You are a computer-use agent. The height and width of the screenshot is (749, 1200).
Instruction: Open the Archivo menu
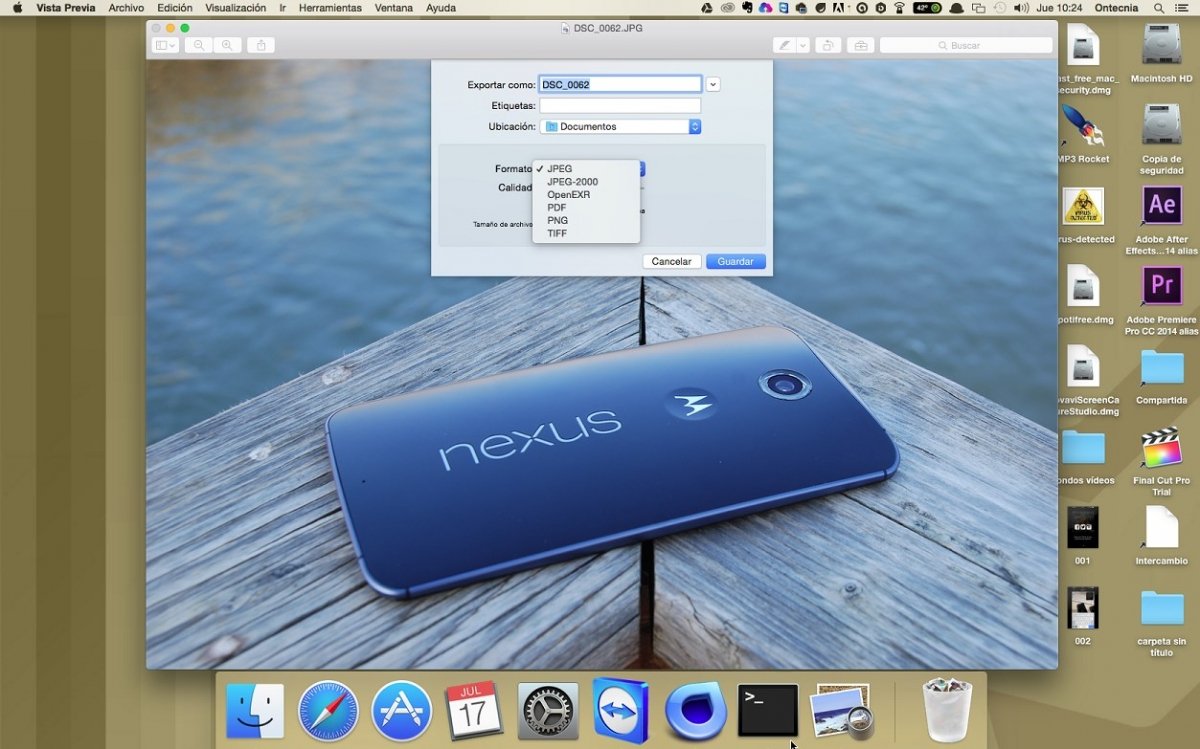coord(126,8)
